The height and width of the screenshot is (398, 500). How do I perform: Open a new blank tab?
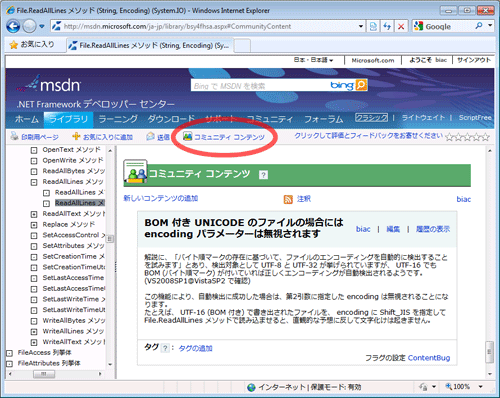pos(242,46)
